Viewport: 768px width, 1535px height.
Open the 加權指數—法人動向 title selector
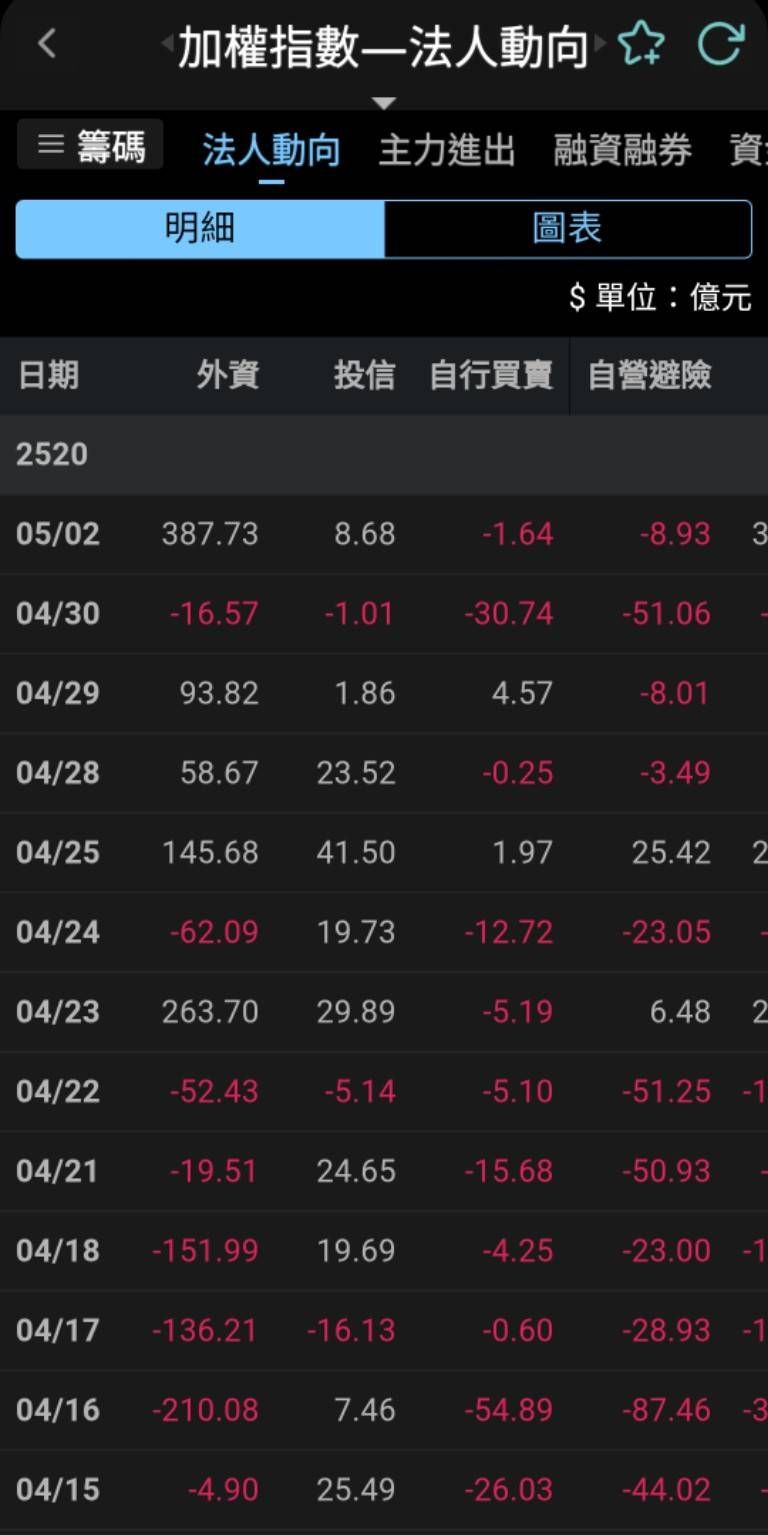tap(383, 47)
